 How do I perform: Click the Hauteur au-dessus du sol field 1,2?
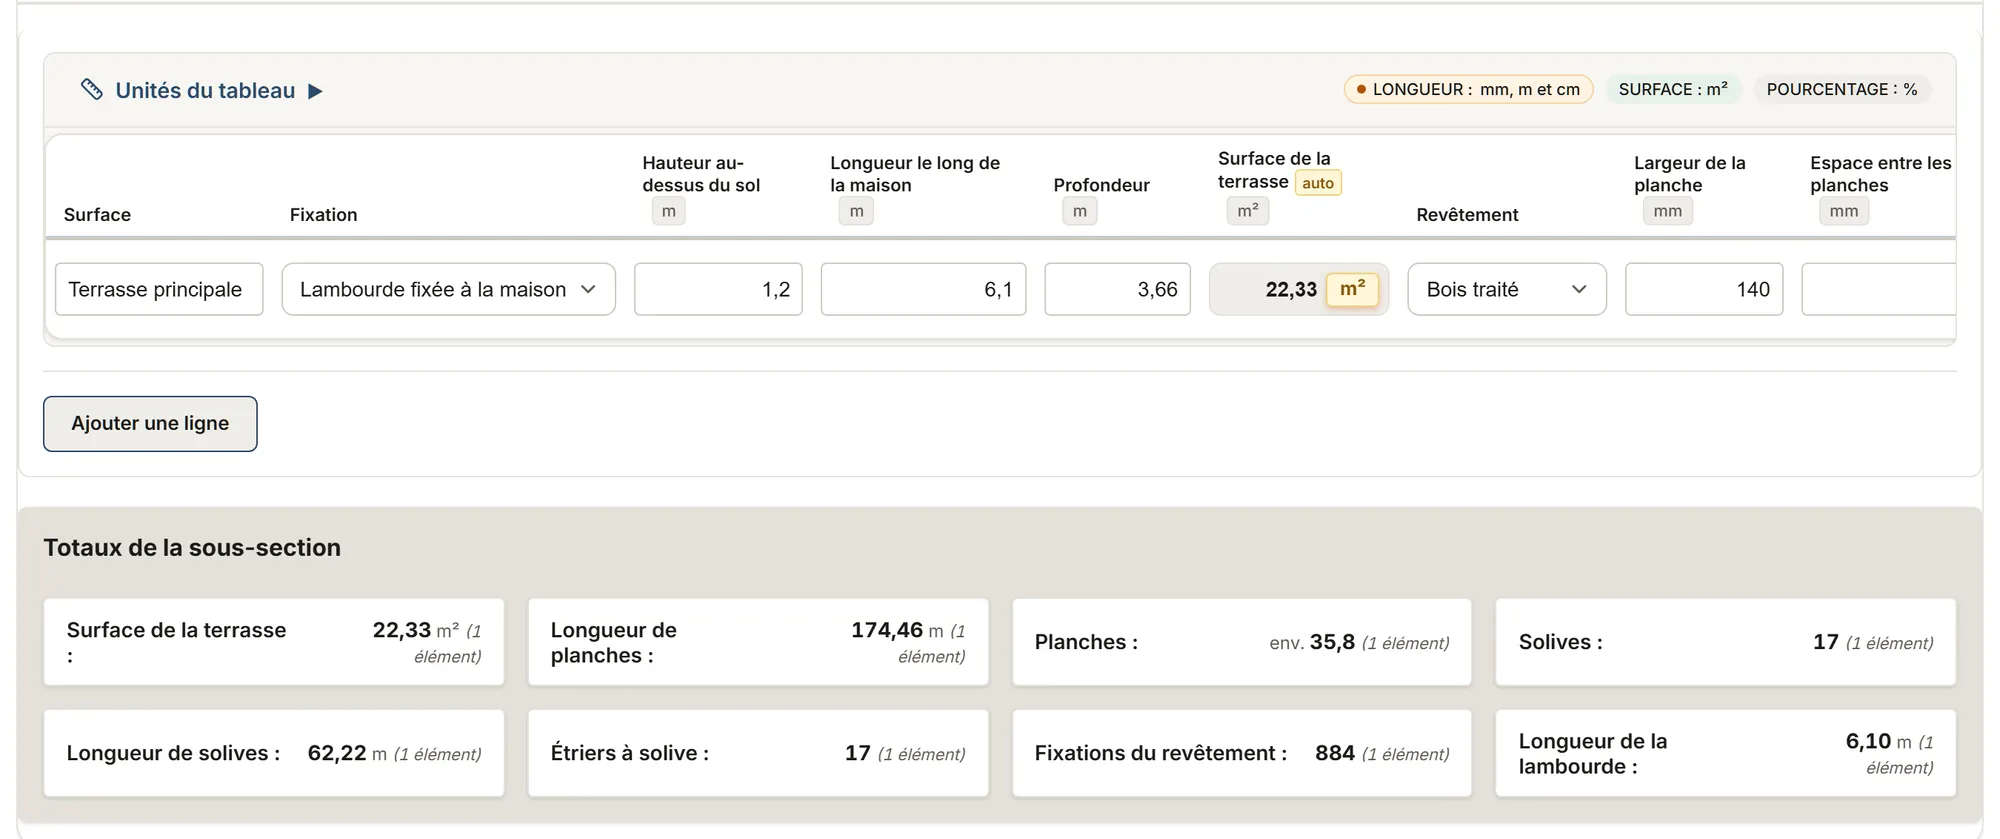coord(718,289)
